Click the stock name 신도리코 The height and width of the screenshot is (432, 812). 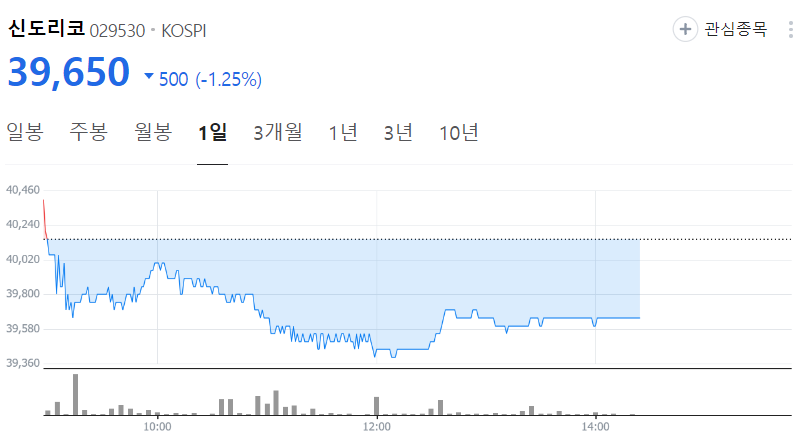(x=46, y=28)
